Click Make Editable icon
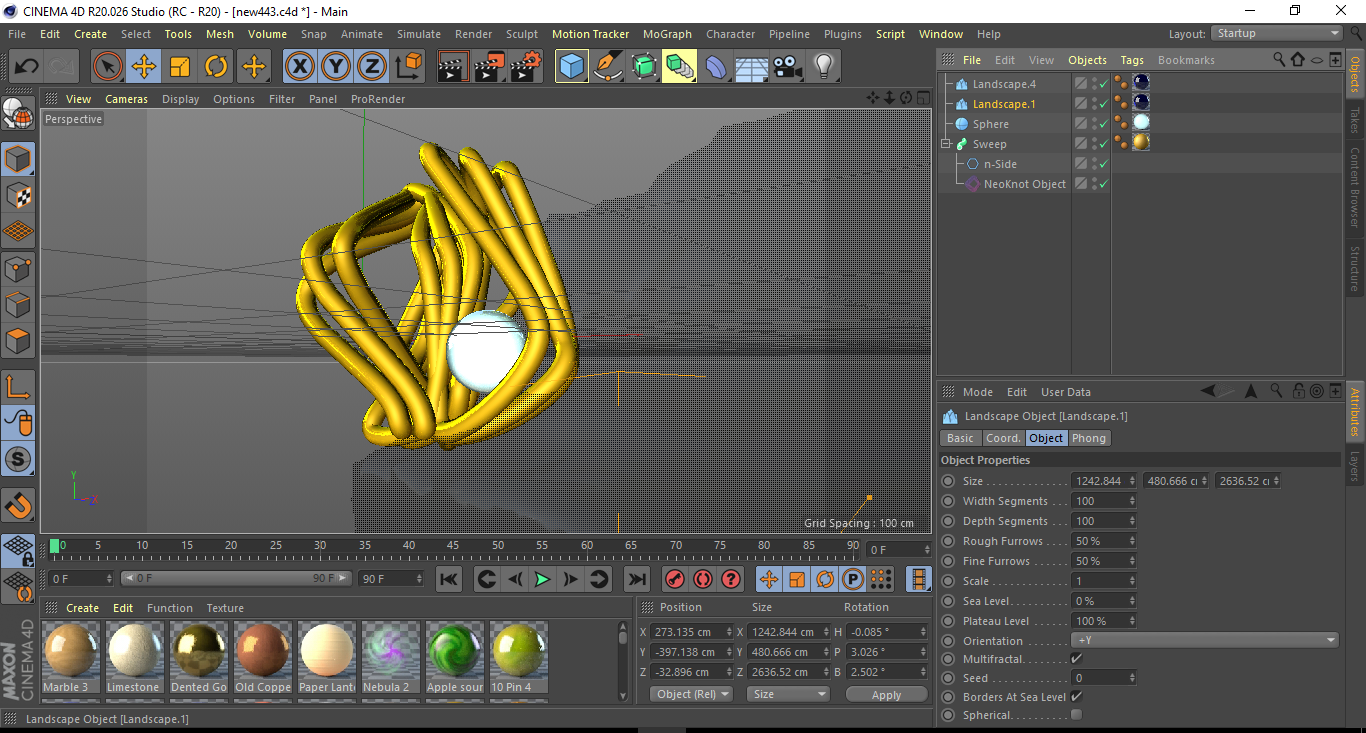 [18, 115]
